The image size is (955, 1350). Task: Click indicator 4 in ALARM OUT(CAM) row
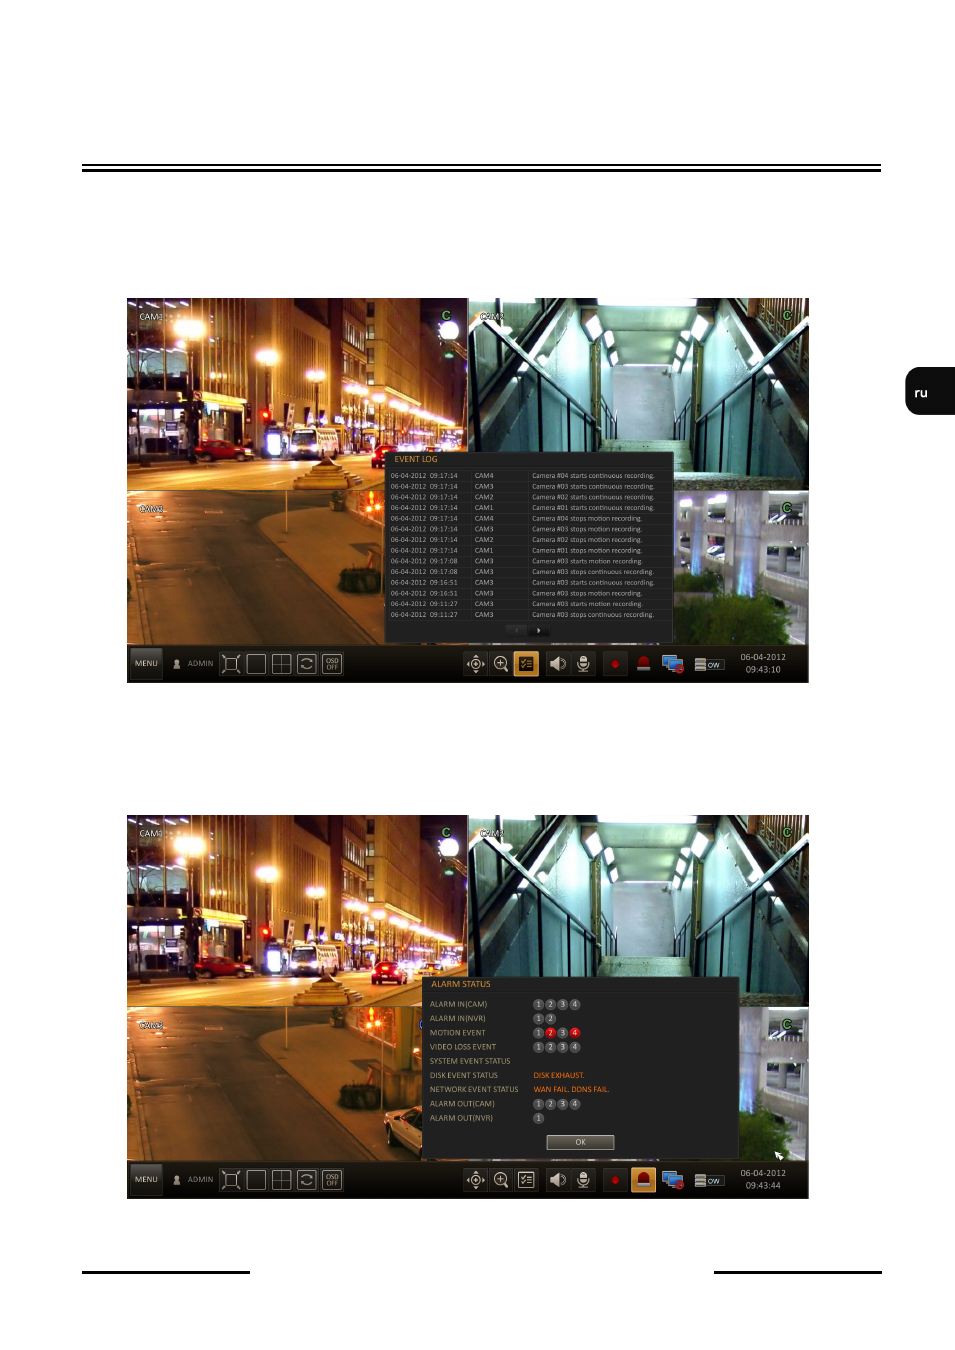575,1104
